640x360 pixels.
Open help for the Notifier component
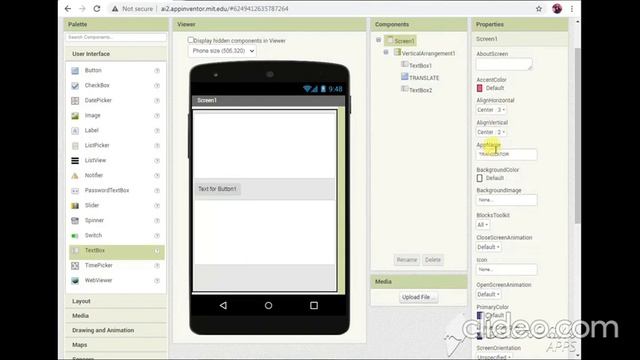click(x=157, y=176)
